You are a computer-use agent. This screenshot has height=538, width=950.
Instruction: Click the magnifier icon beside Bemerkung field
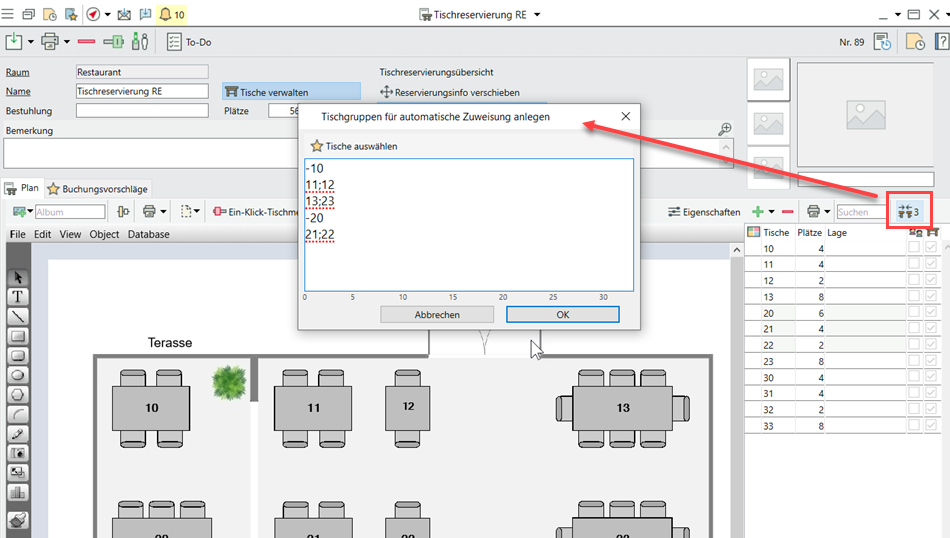tap(726, 130)
